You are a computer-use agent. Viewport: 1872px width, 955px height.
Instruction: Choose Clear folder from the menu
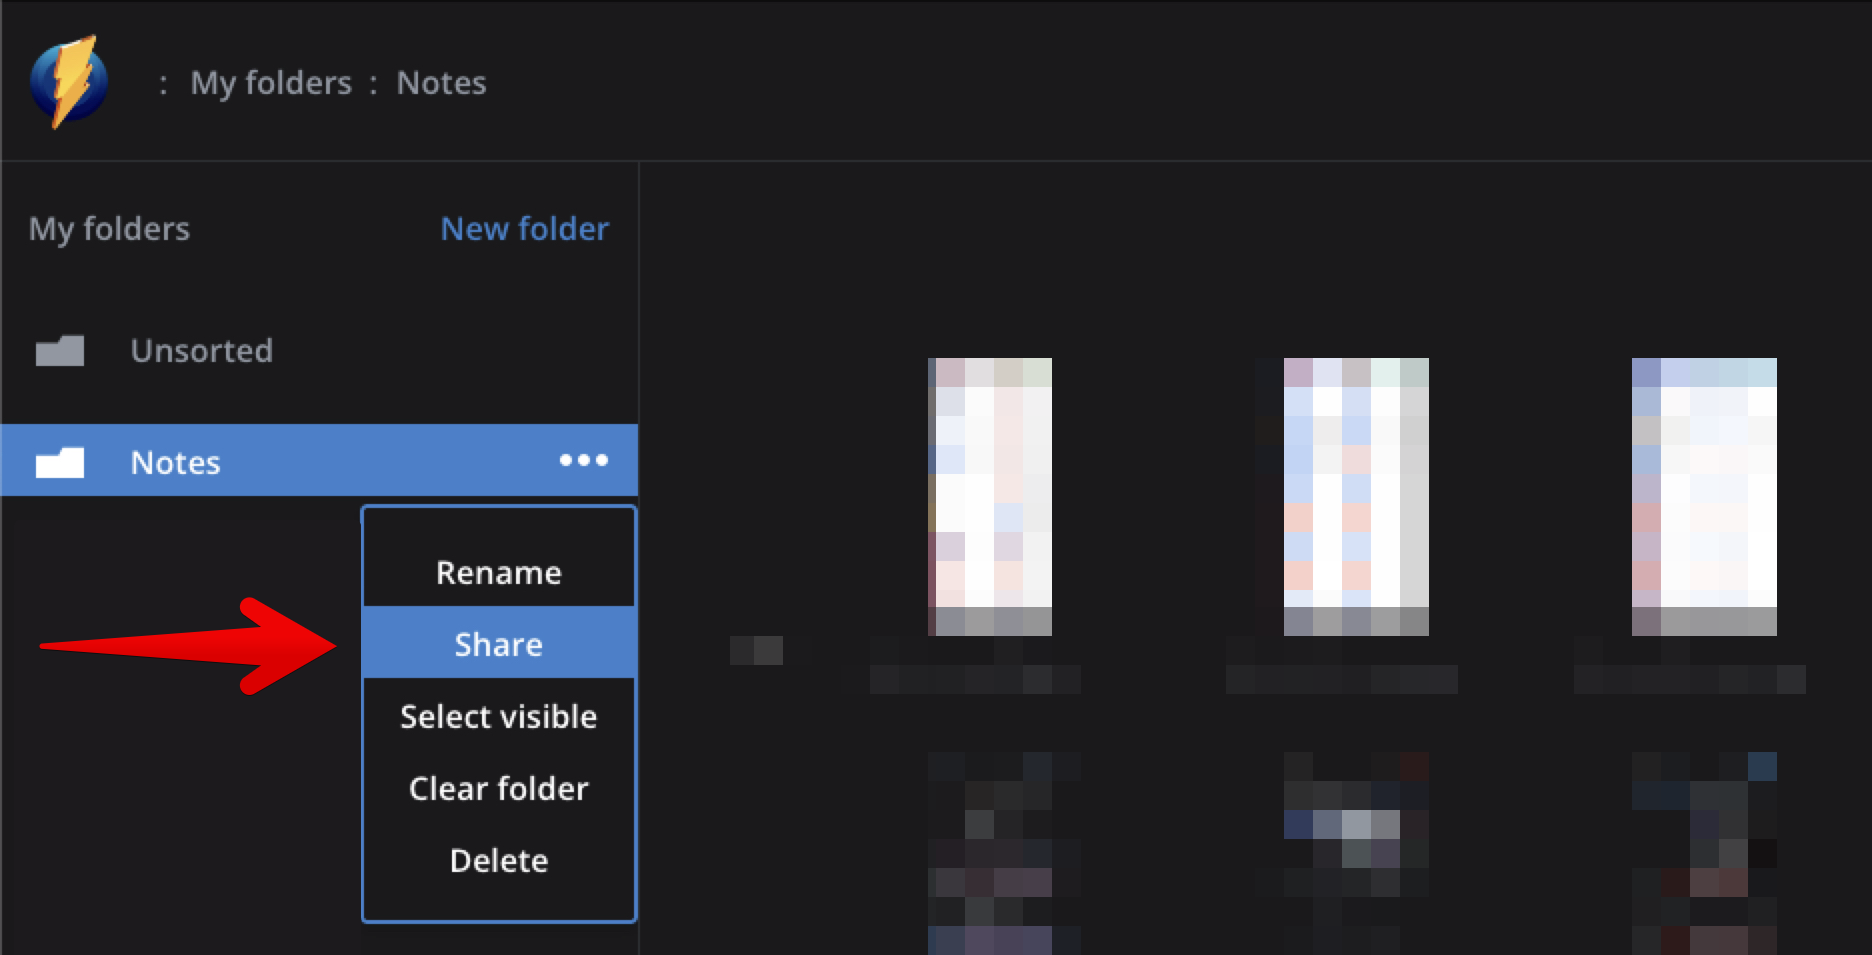498,789
